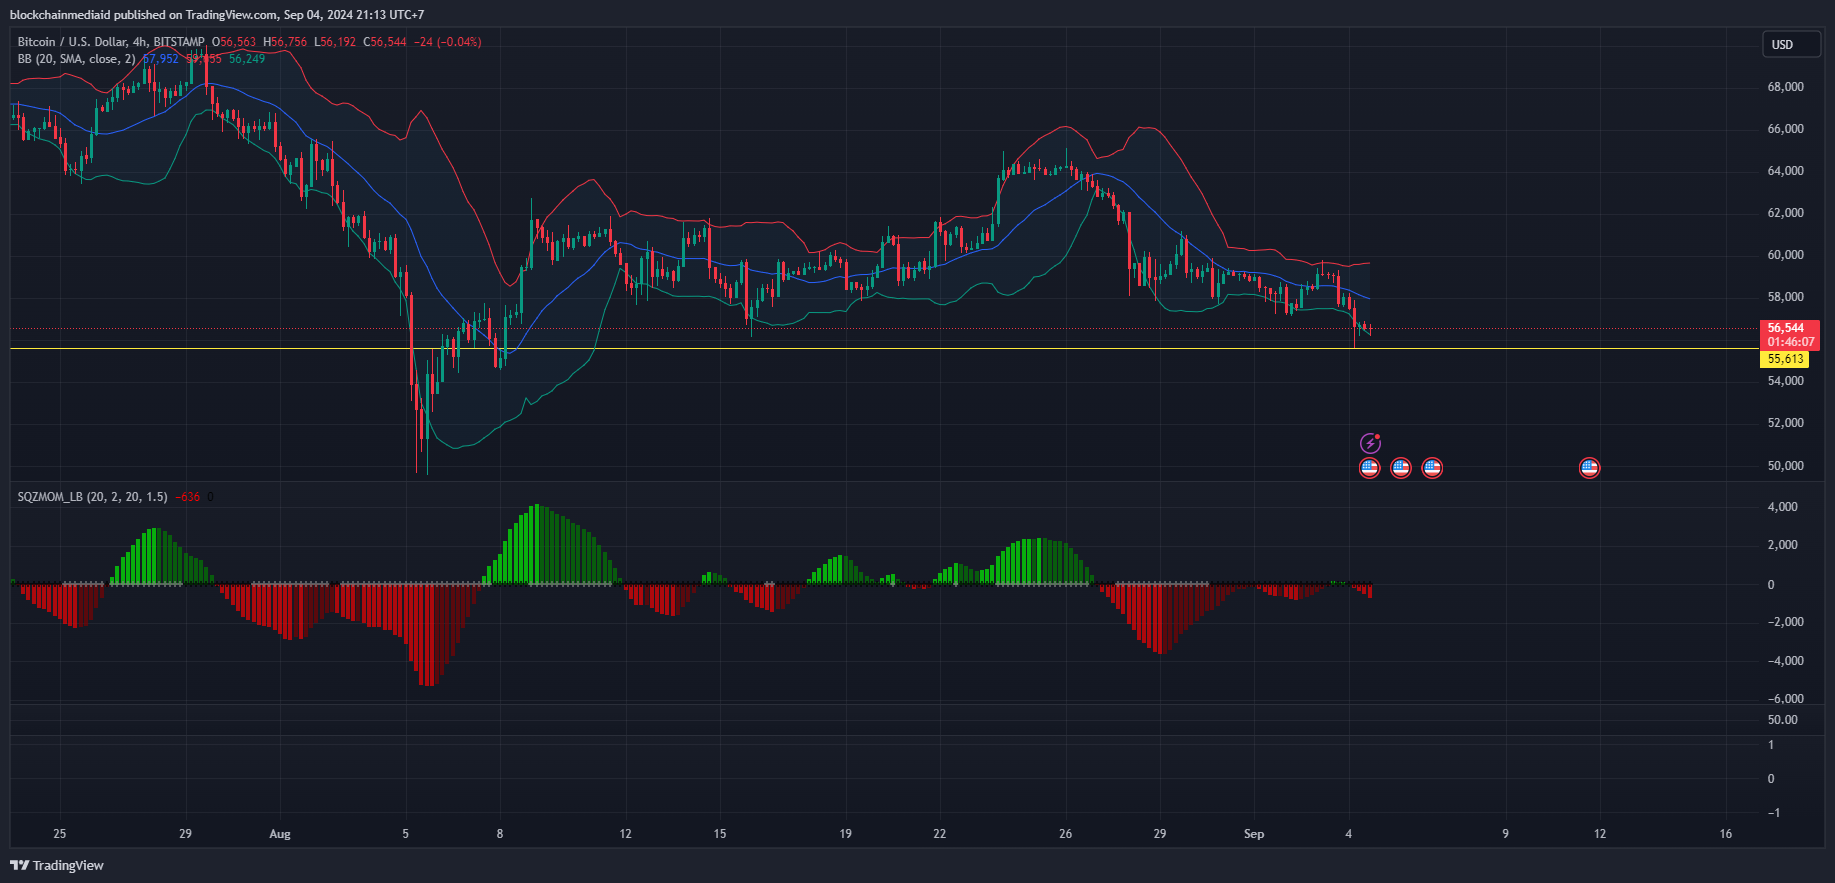Click the green BB lower band value 56,249
This screenshot has width=1835, height=883.
click(x=247, y=59)
